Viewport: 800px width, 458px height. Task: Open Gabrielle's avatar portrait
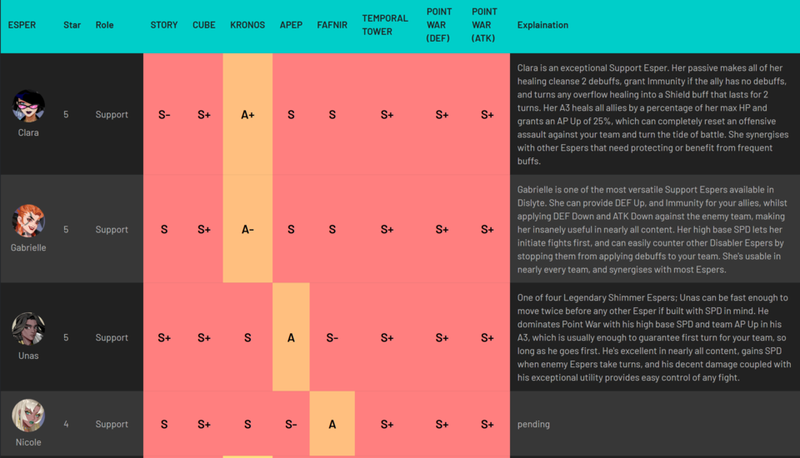pos(29,221)
